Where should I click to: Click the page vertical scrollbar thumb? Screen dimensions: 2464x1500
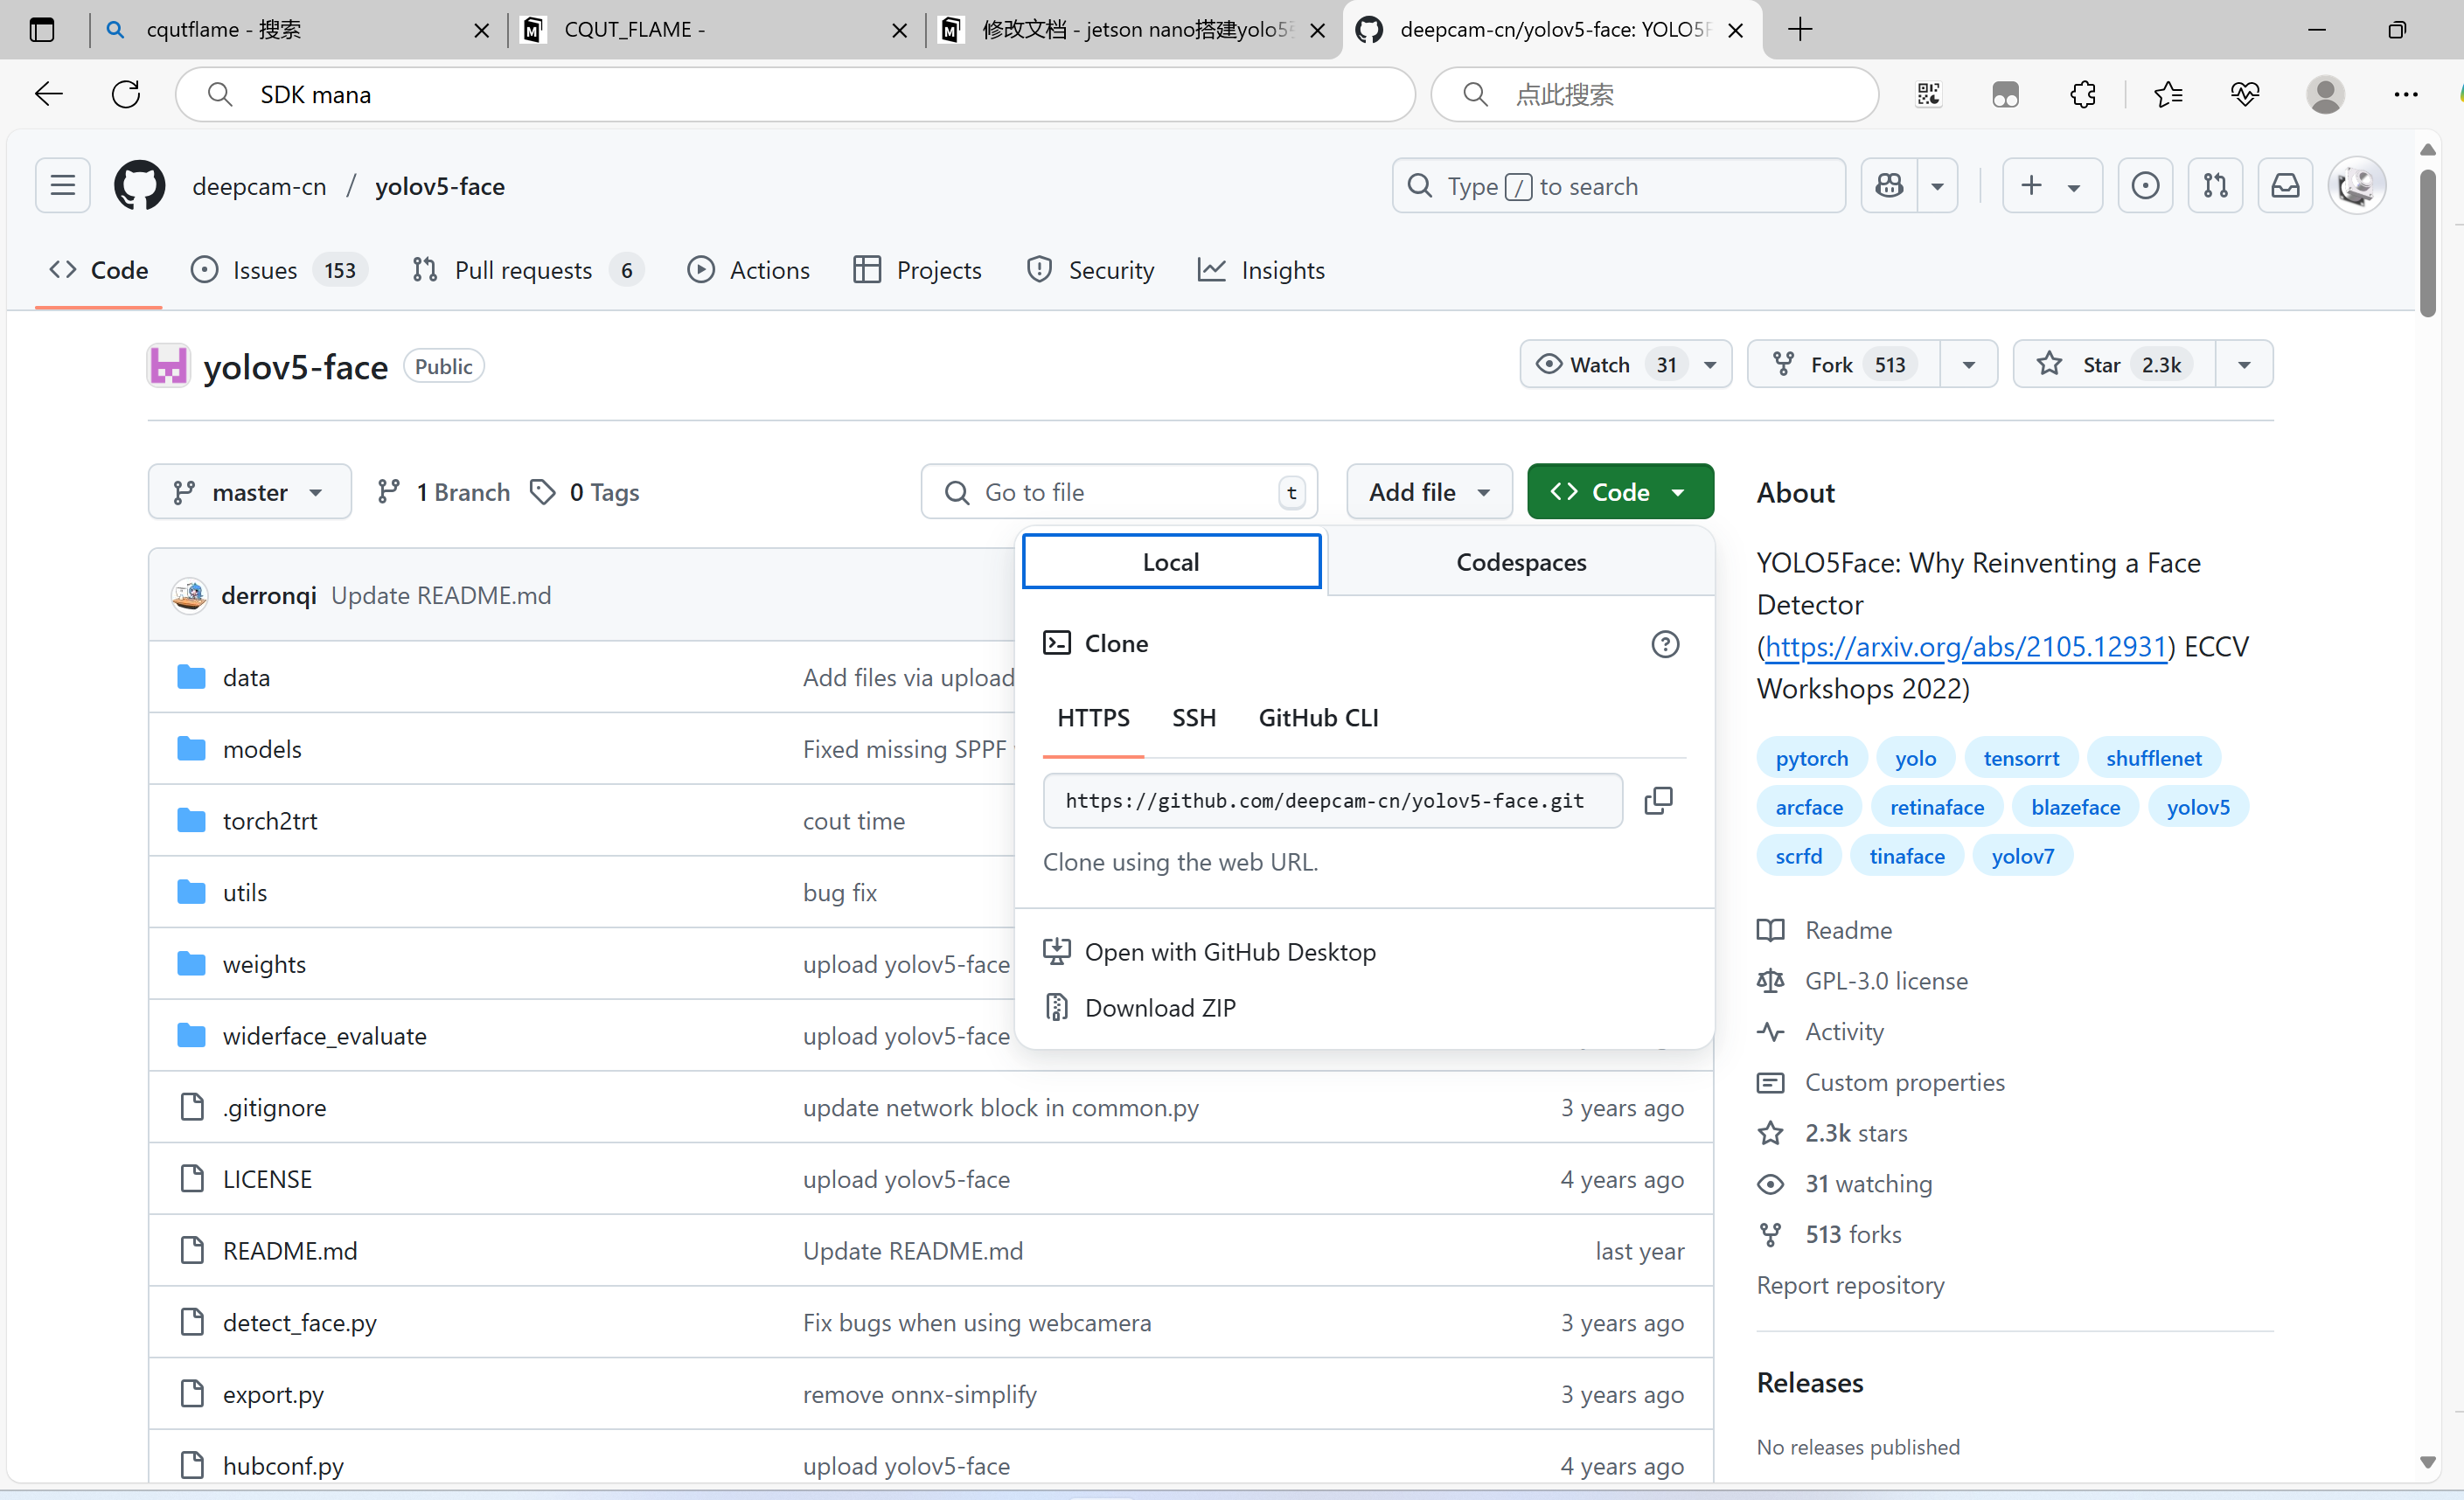point(2428,244)
